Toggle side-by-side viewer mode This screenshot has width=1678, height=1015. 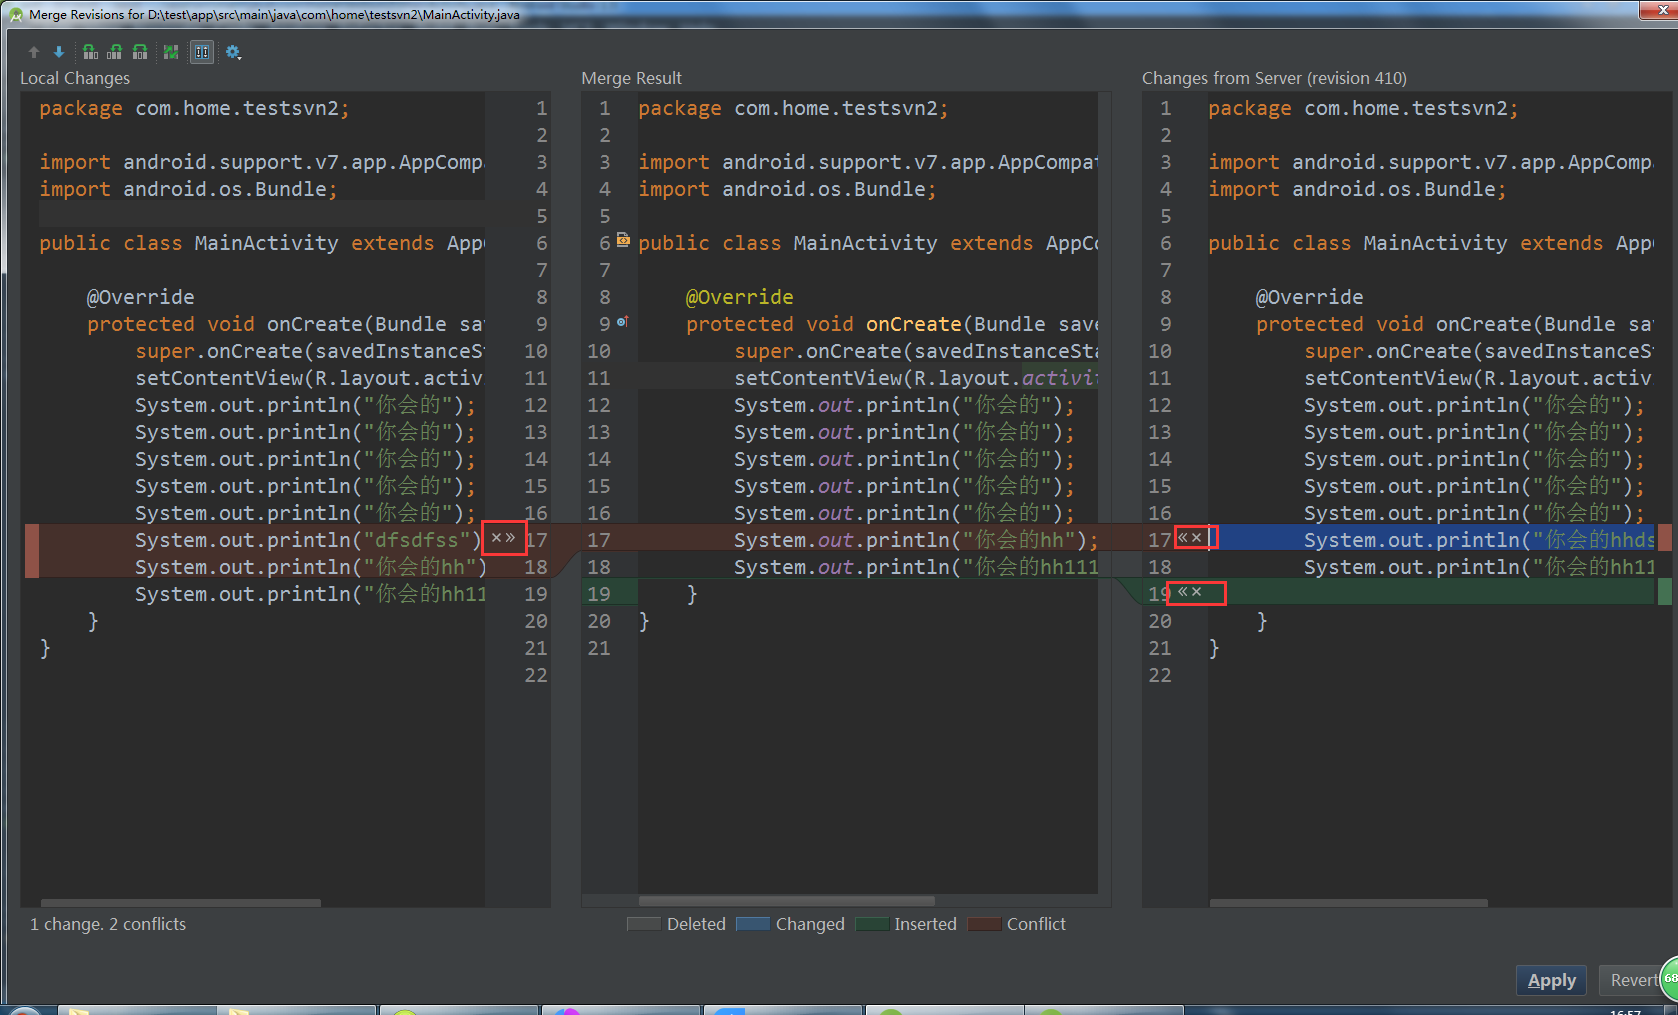[202, 51]
